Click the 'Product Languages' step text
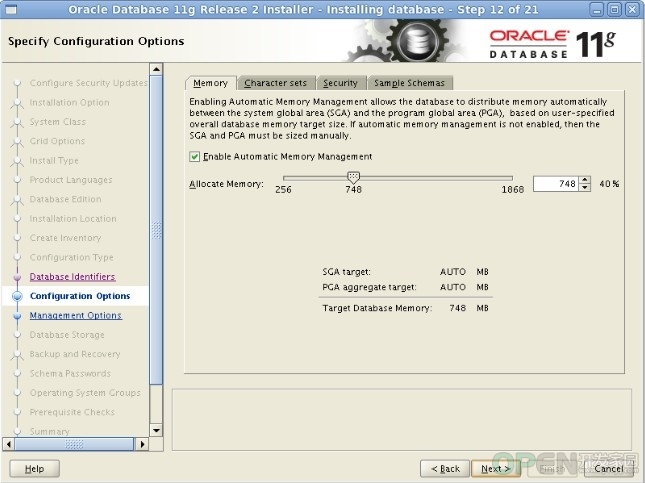The height and width of the screenshot is (483, 645). [x=71, y=180]
